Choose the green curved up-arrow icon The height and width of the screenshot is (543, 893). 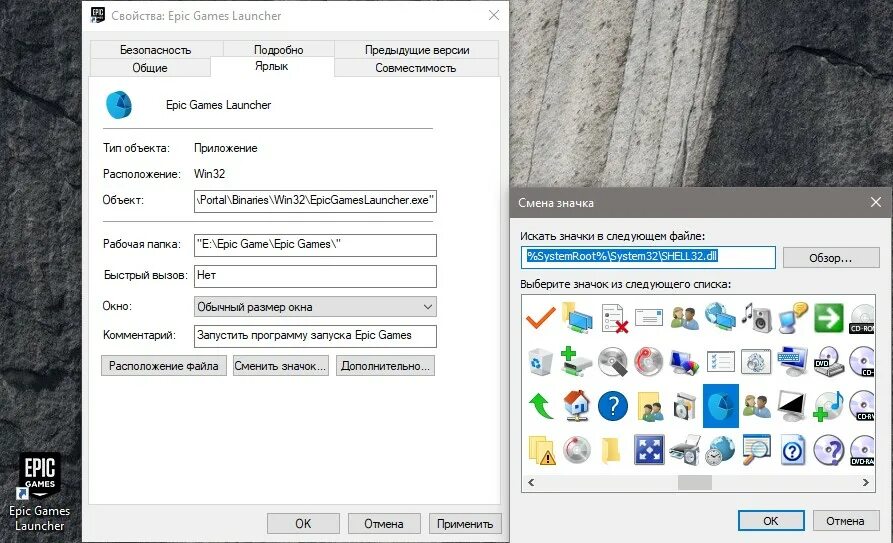coord(540,406)
